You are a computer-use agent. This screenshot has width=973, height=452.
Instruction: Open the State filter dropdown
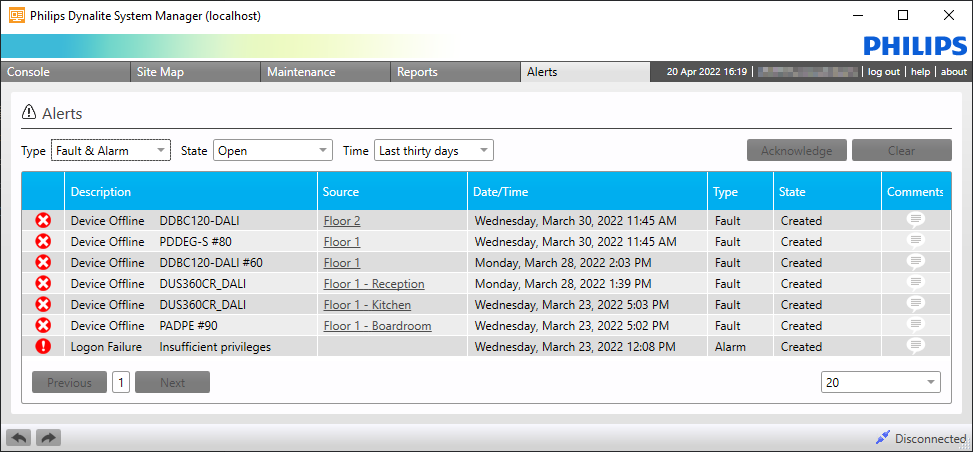coord(272,151)
